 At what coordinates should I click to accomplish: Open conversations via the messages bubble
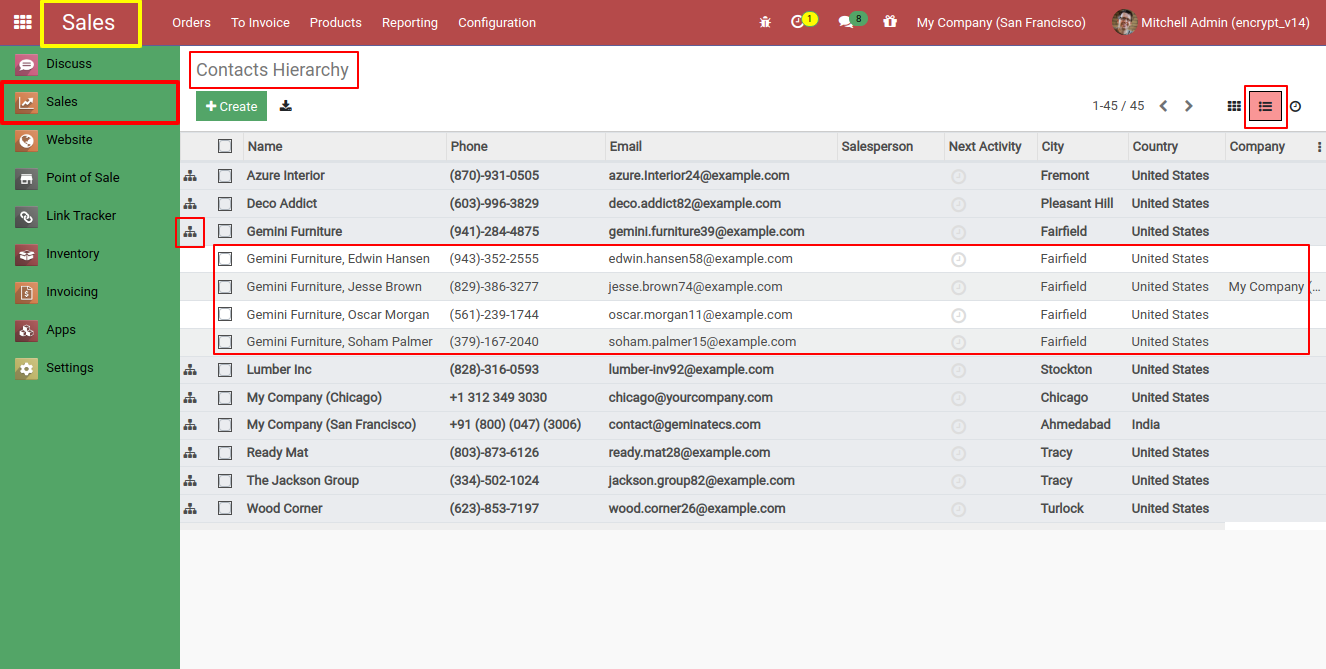click(x=845, y=22)
